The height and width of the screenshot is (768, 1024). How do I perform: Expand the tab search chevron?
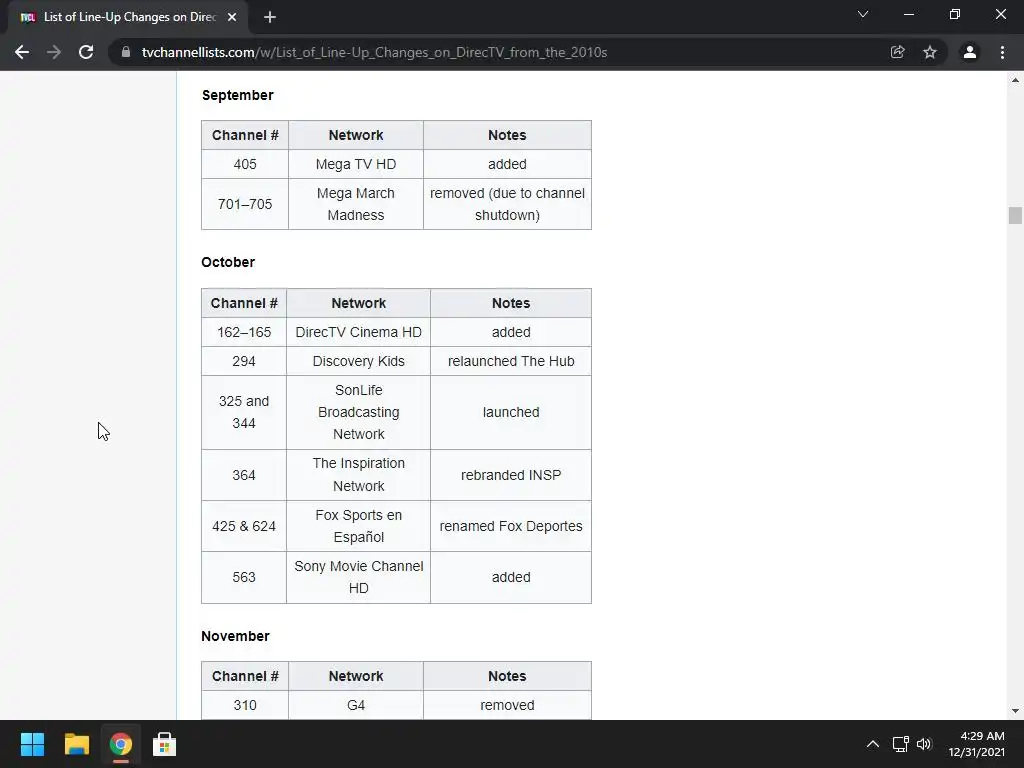tap(863, 14)
